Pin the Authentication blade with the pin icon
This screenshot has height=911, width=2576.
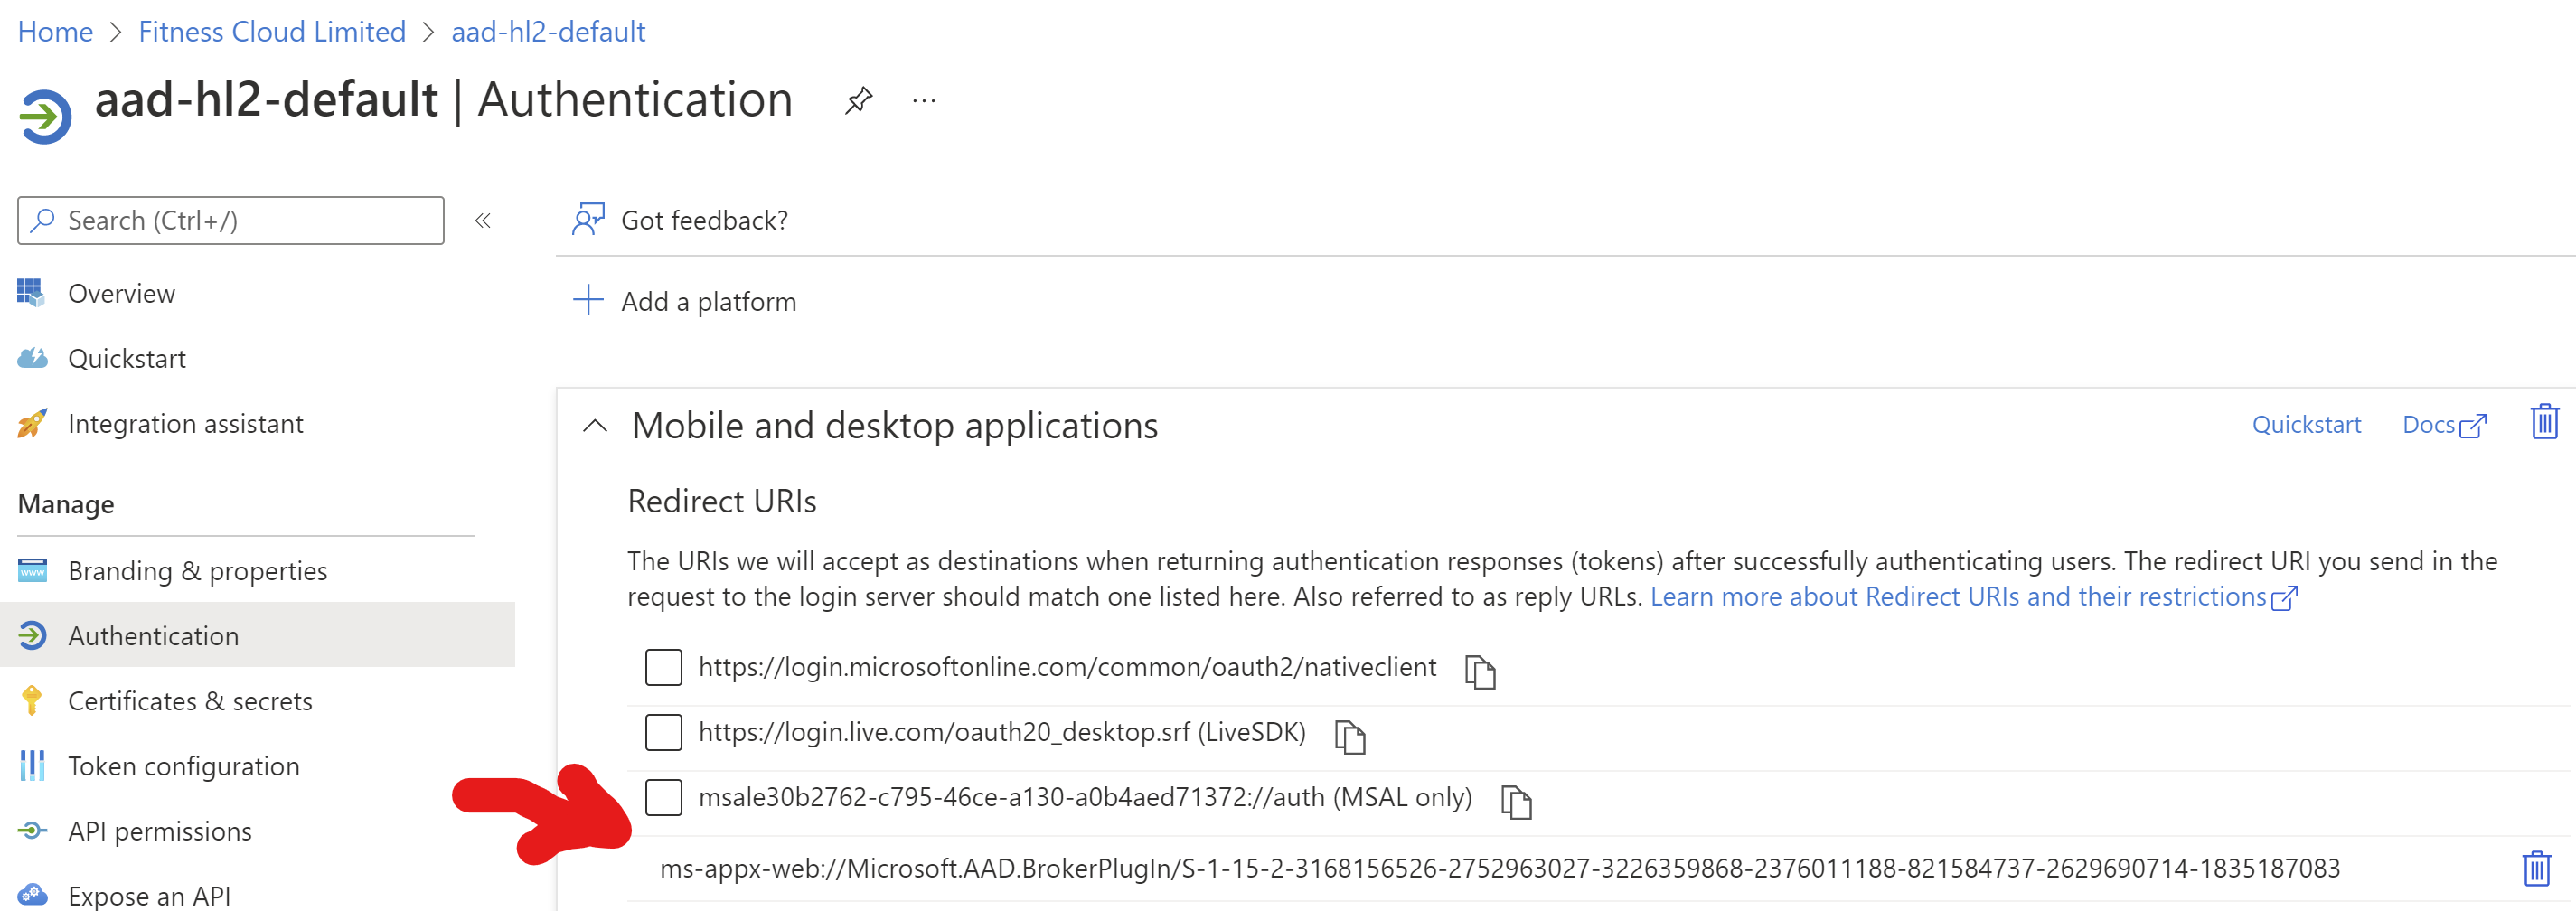[x=858, y=101]
